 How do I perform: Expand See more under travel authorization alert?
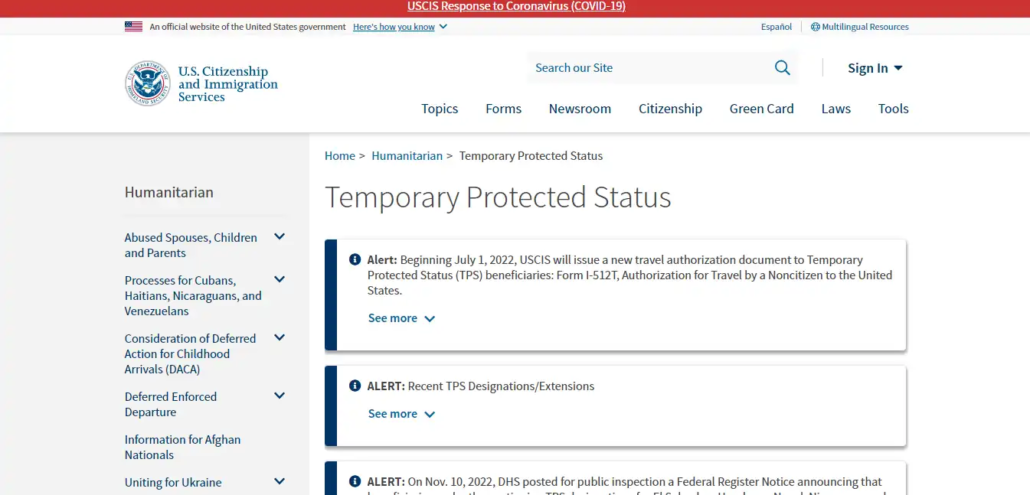point(401,318)
